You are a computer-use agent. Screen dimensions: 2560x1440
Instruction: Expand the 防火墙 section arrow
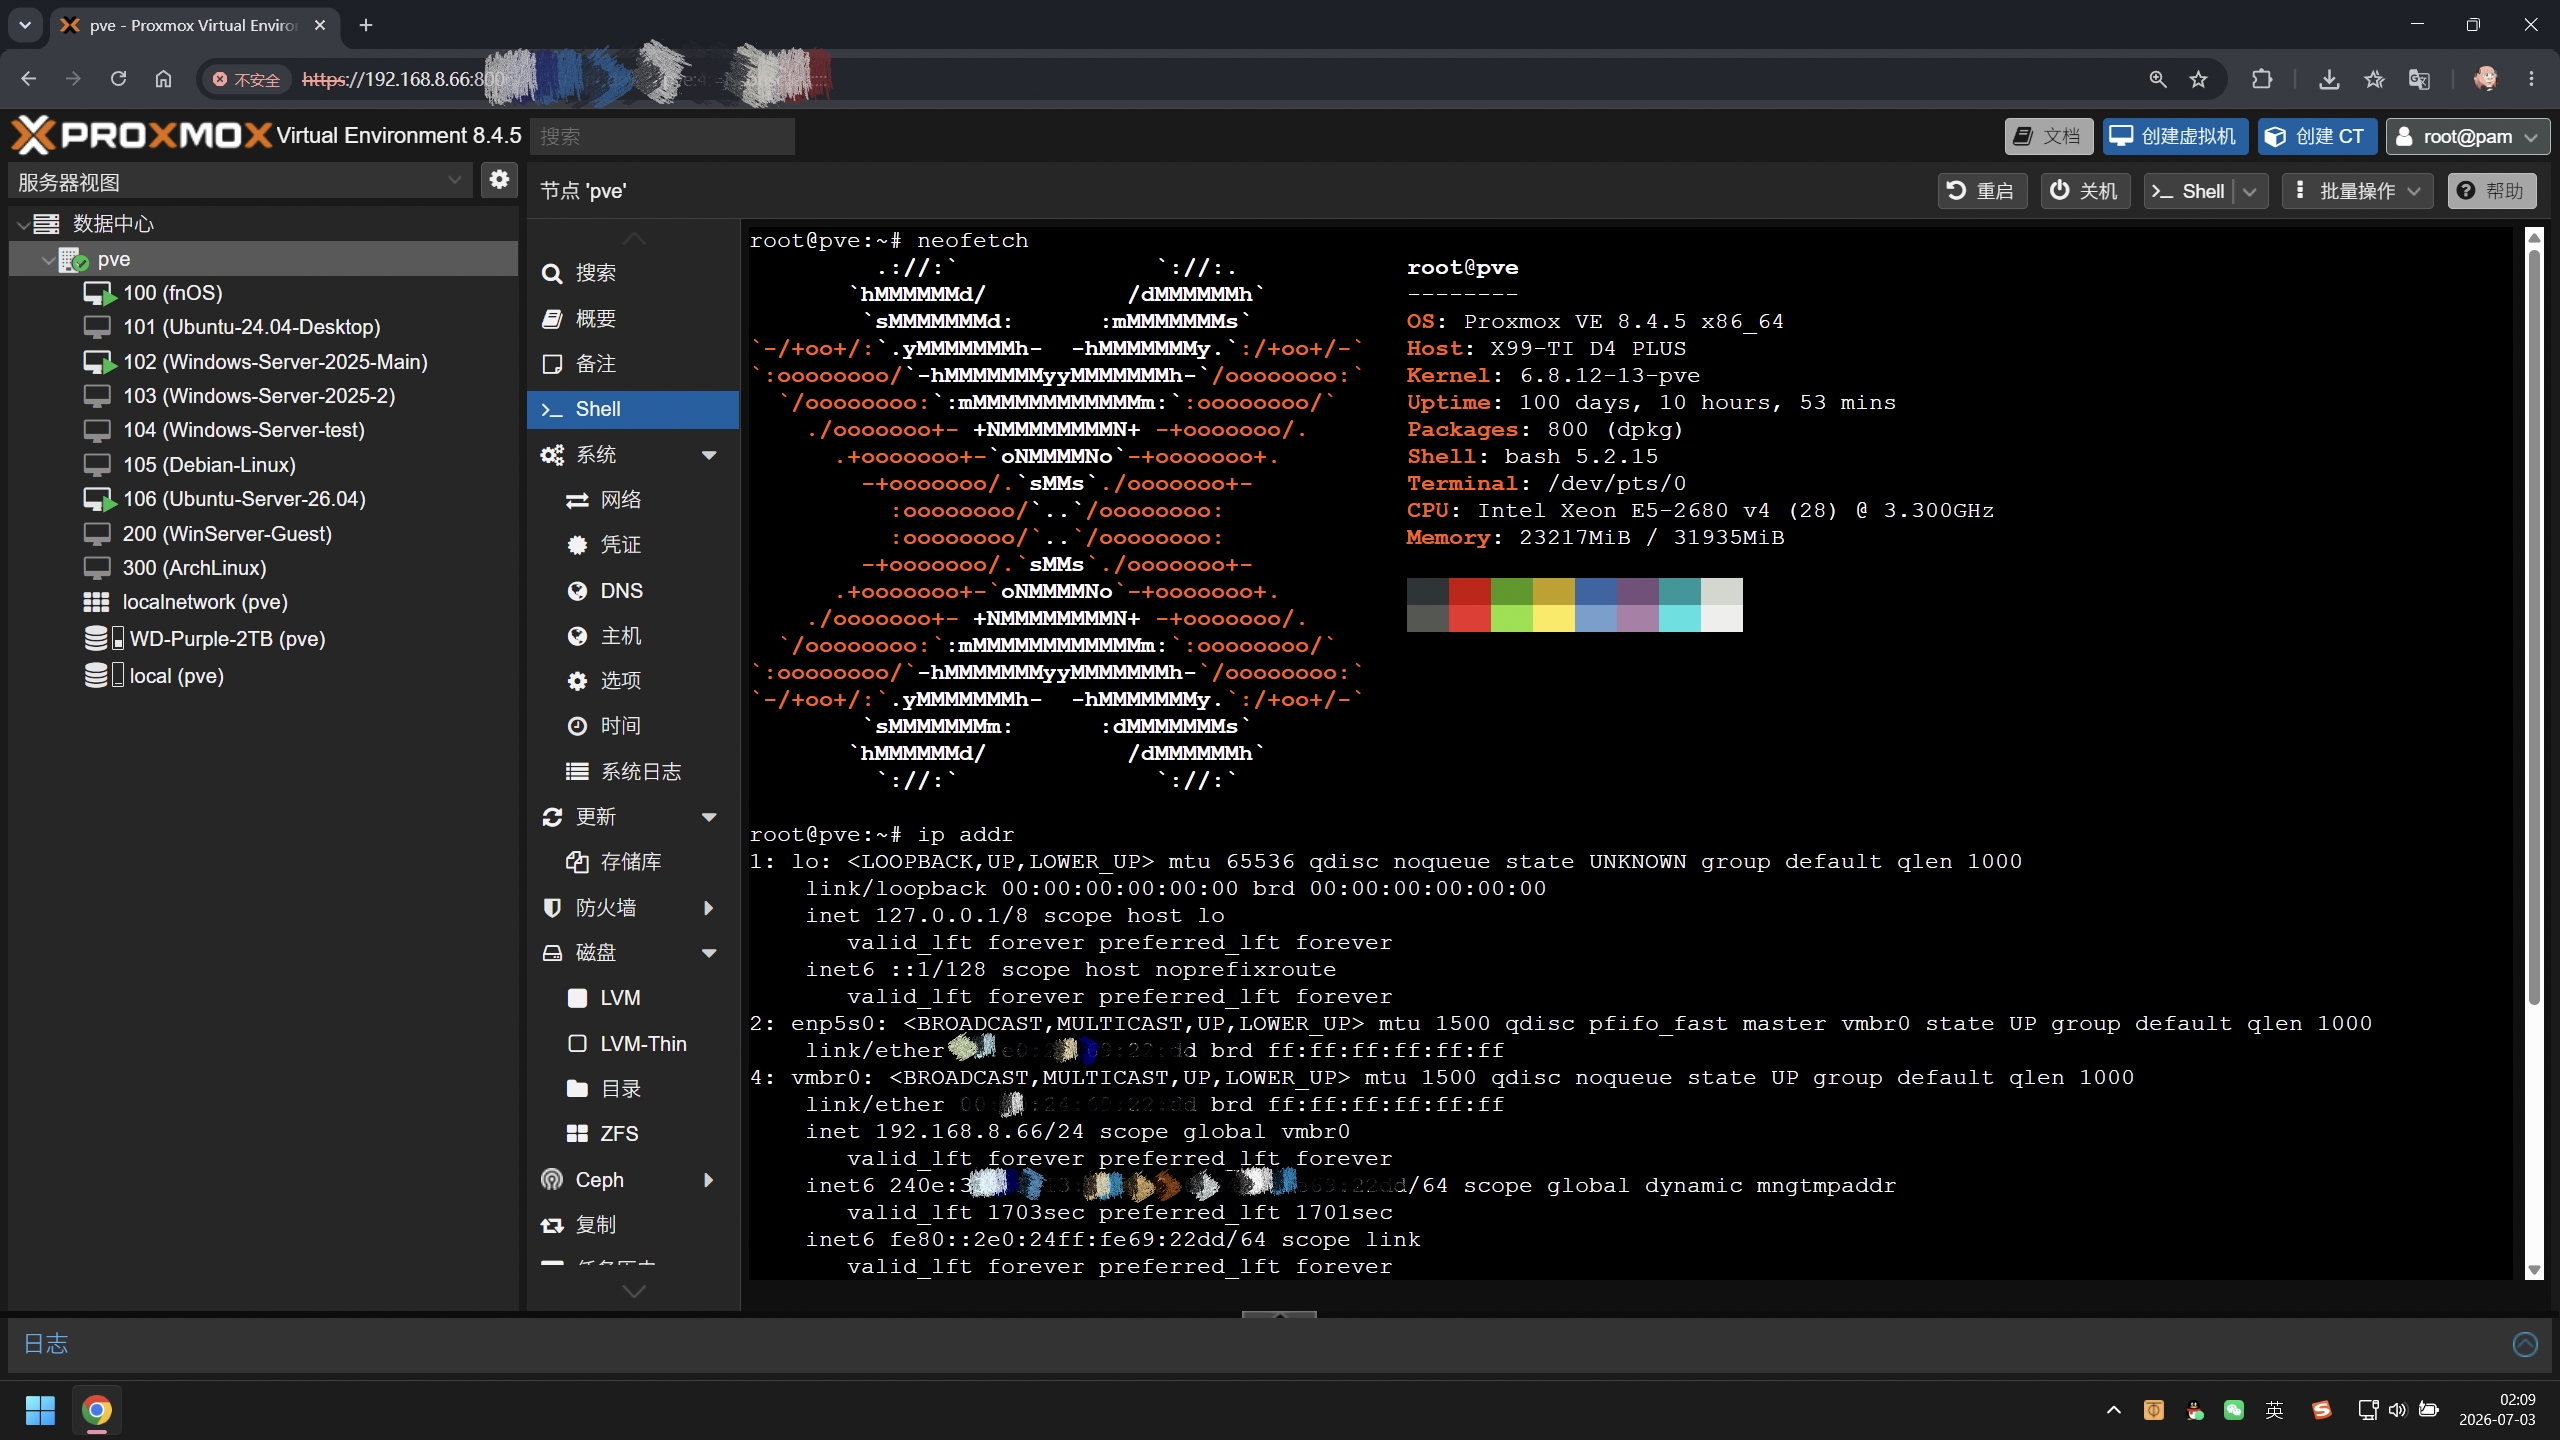coord(709,908)
